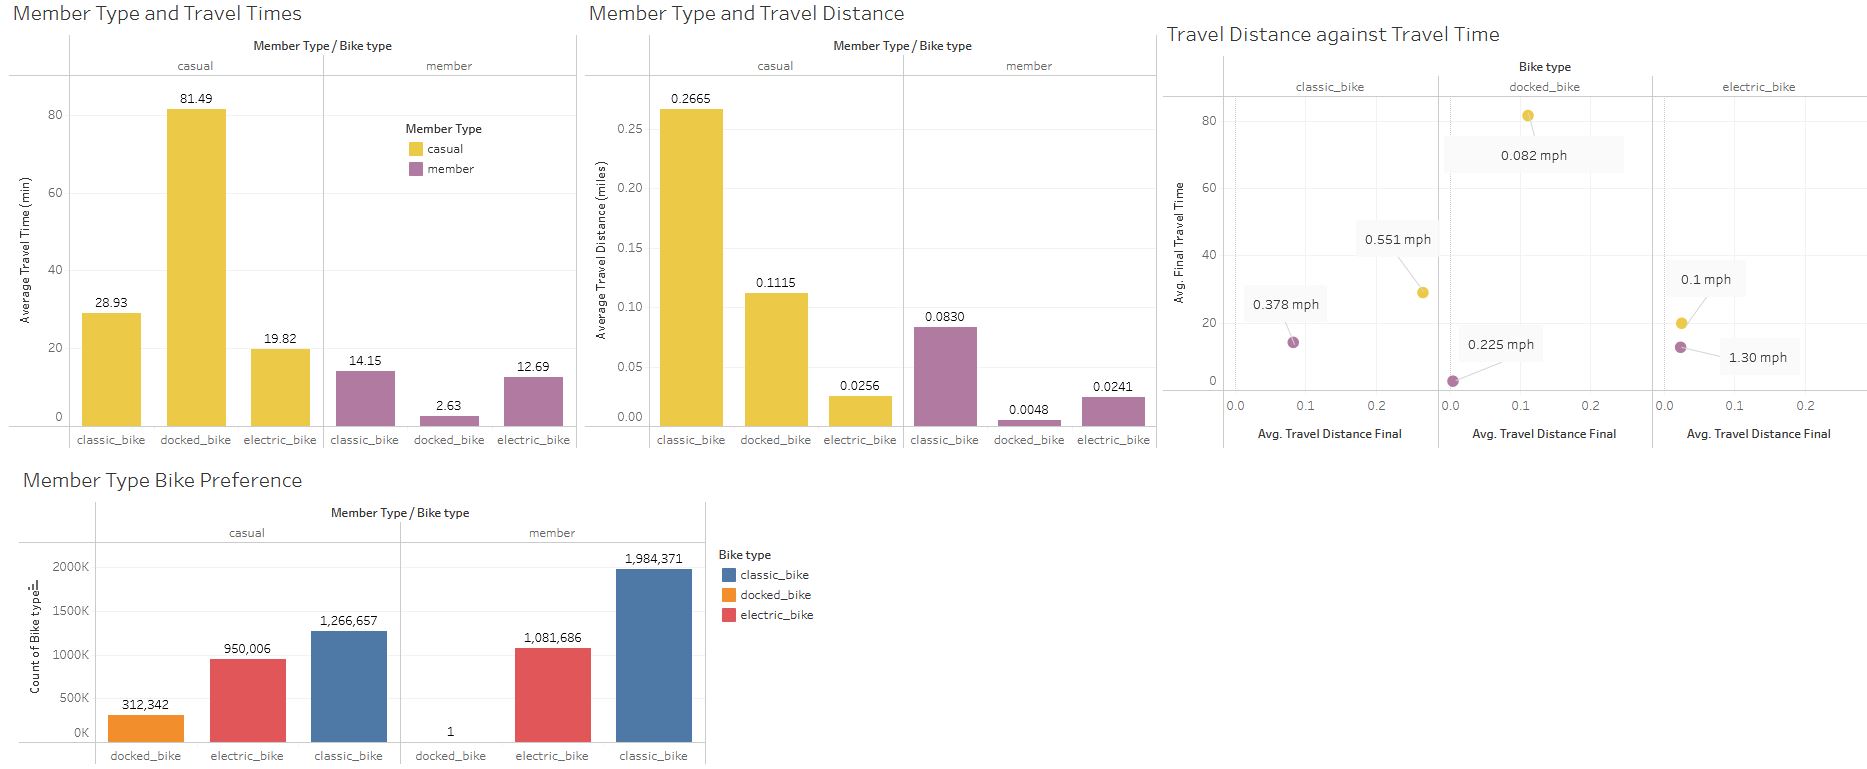The image size is (1867, 769).
Task: Click the Average Travel Time (min) axis label
Action: (x=26, y=250)
